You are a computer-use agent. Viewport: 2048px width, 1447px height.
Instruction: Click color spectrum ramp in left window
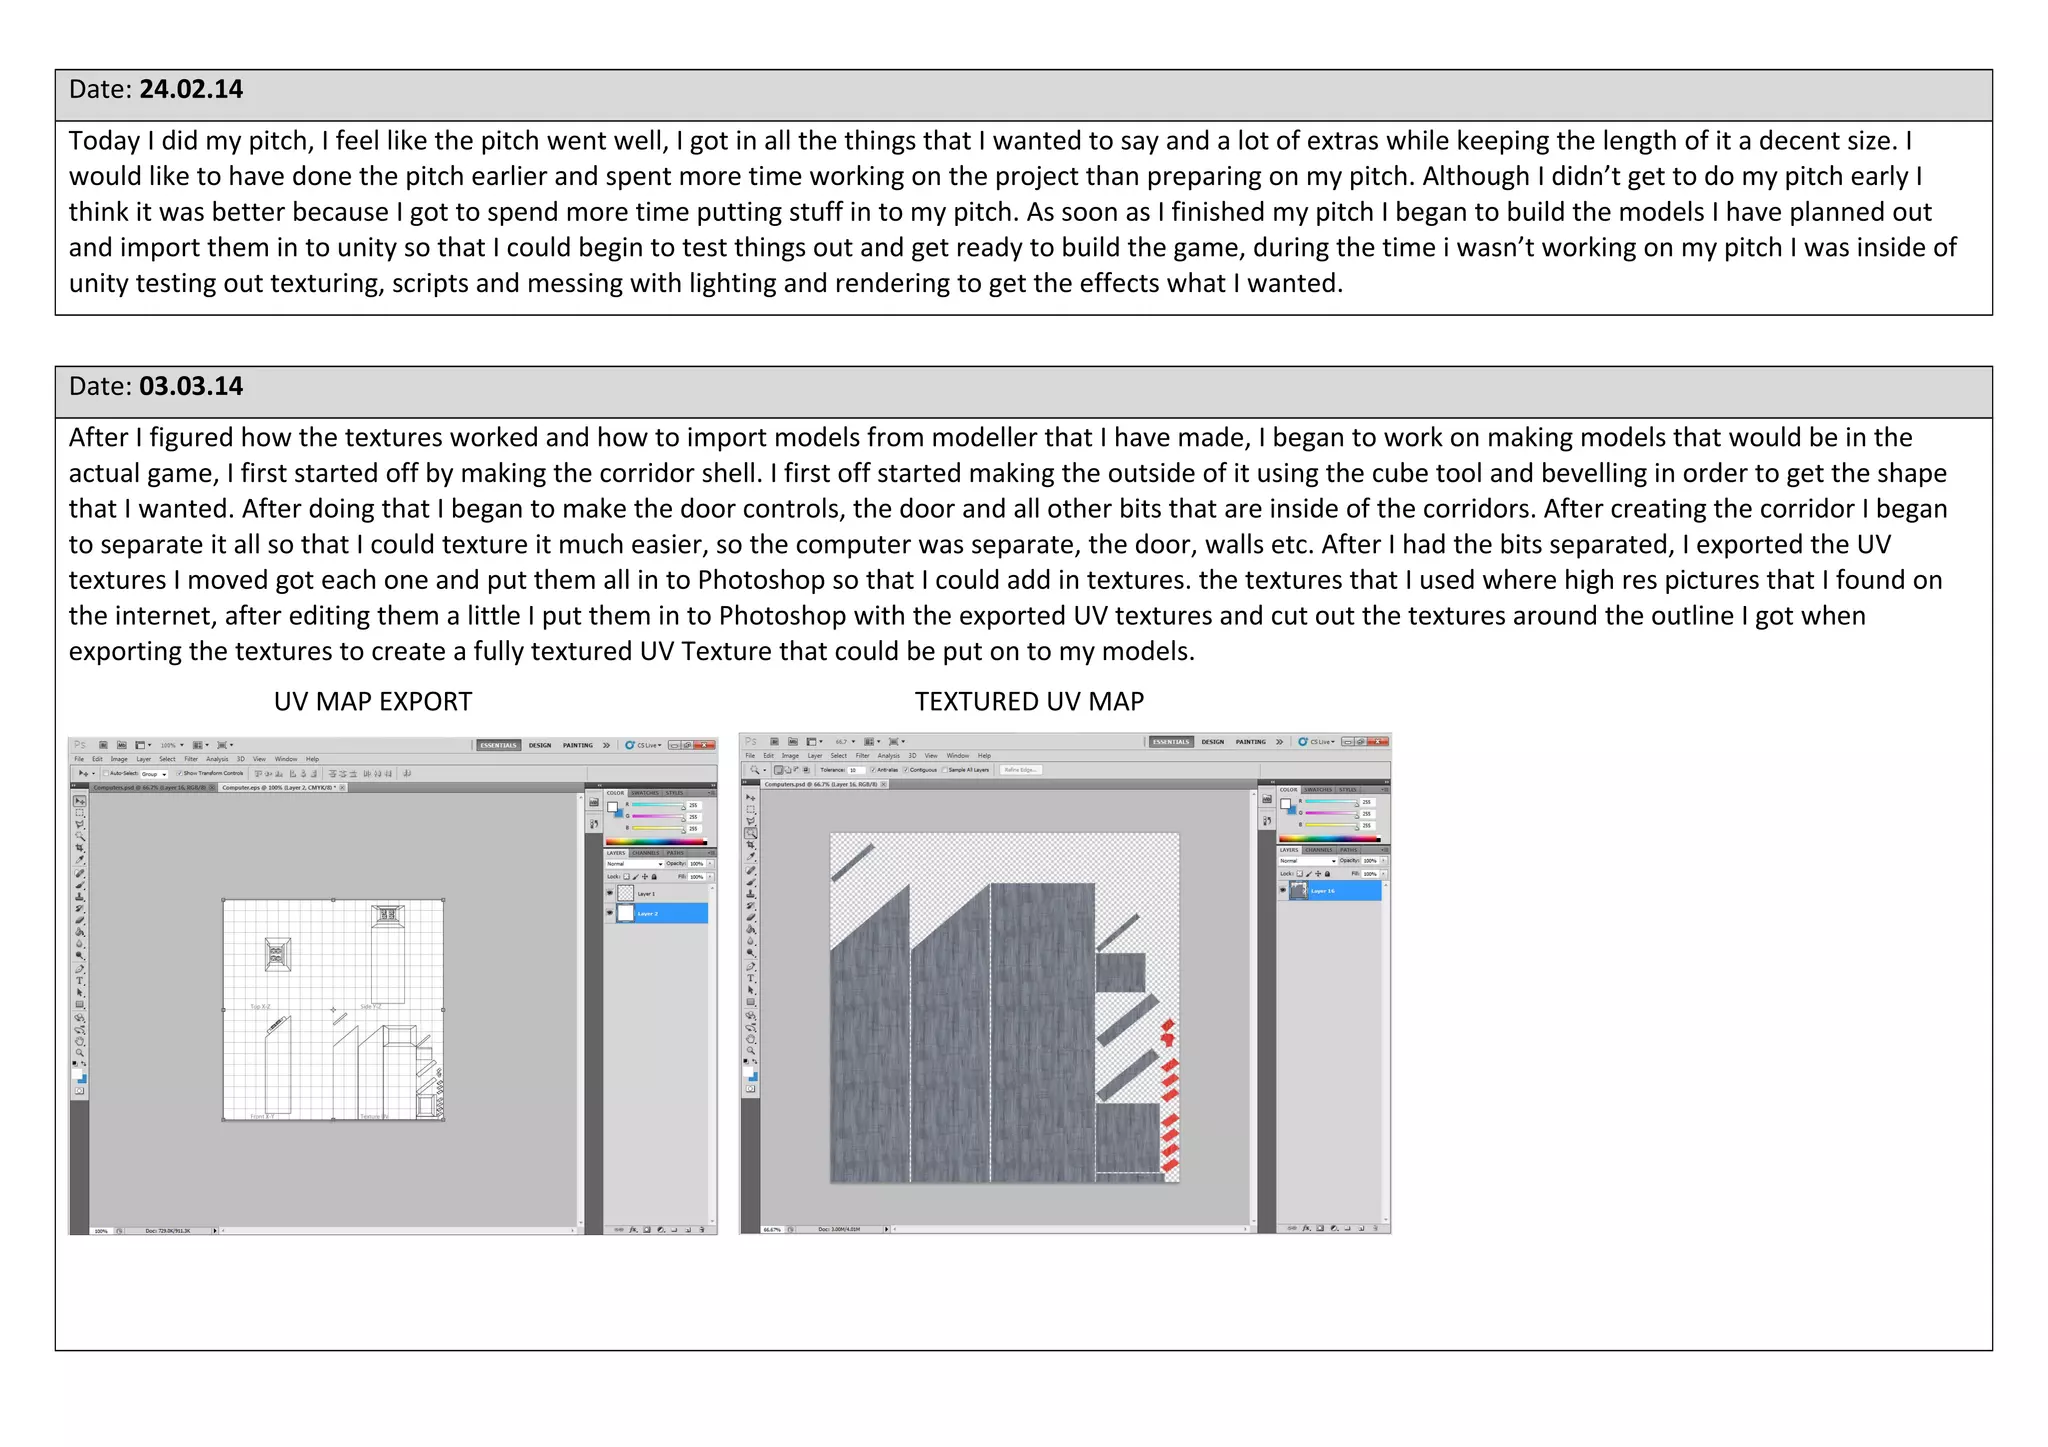click(656, 842)
